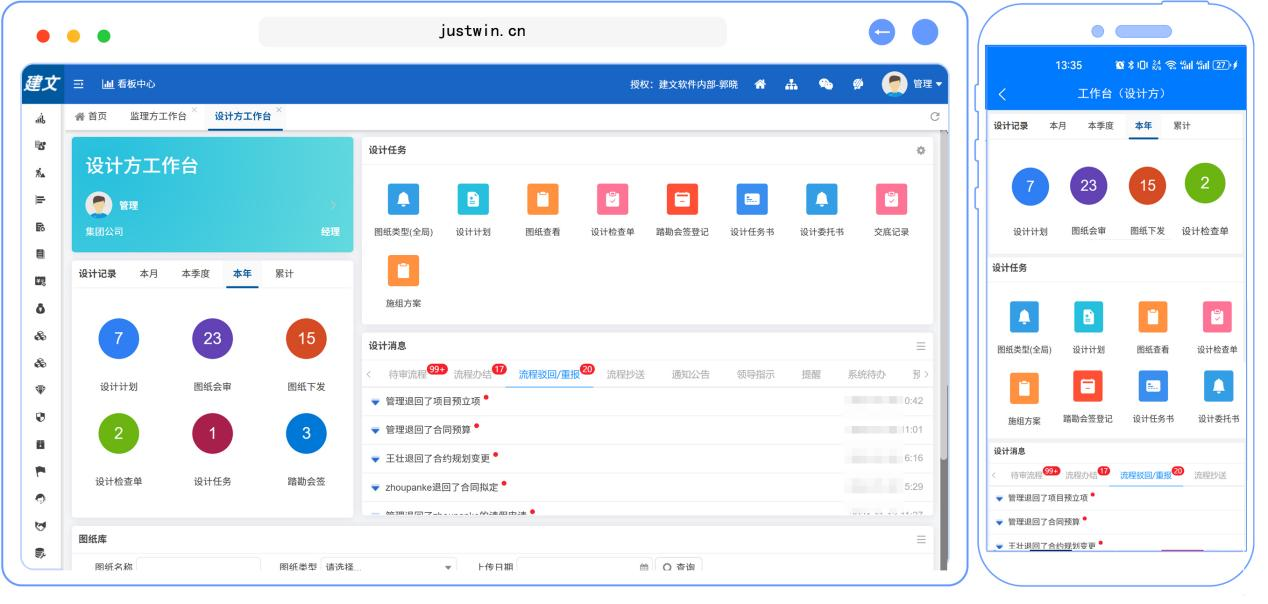Open the organization chart icon in the header
Viewport: 1268px width, 604px height.
tap(793, 84)
